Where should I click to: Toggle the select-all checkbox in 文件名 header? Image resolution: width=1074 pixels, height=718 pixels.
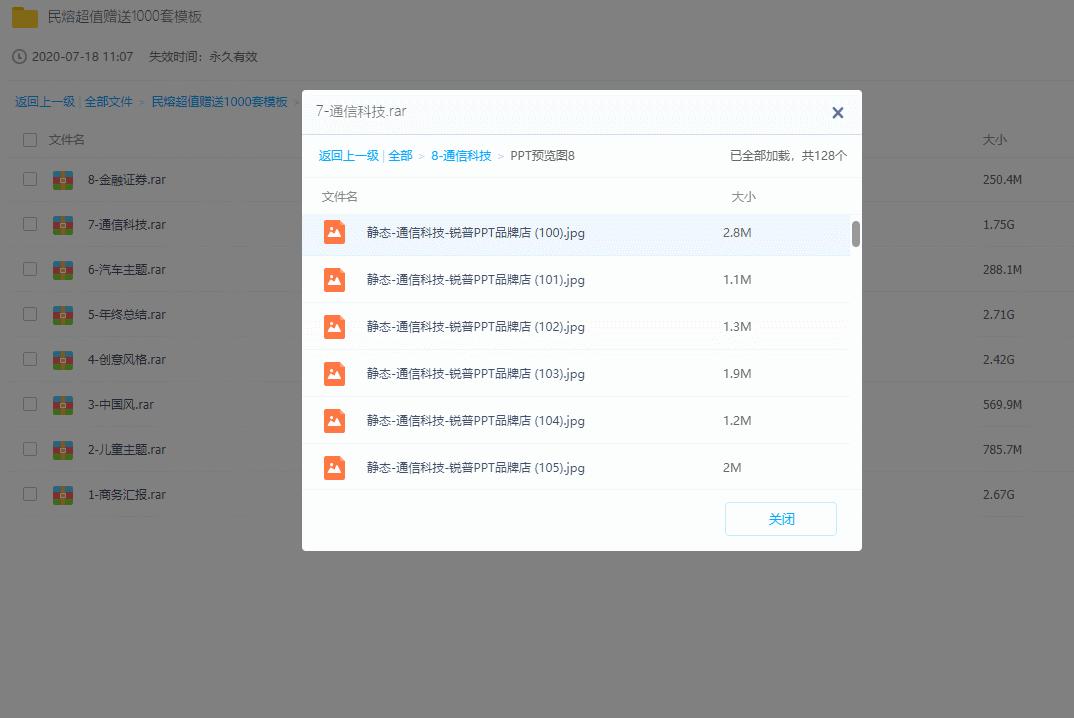click(x=29, y=140)
